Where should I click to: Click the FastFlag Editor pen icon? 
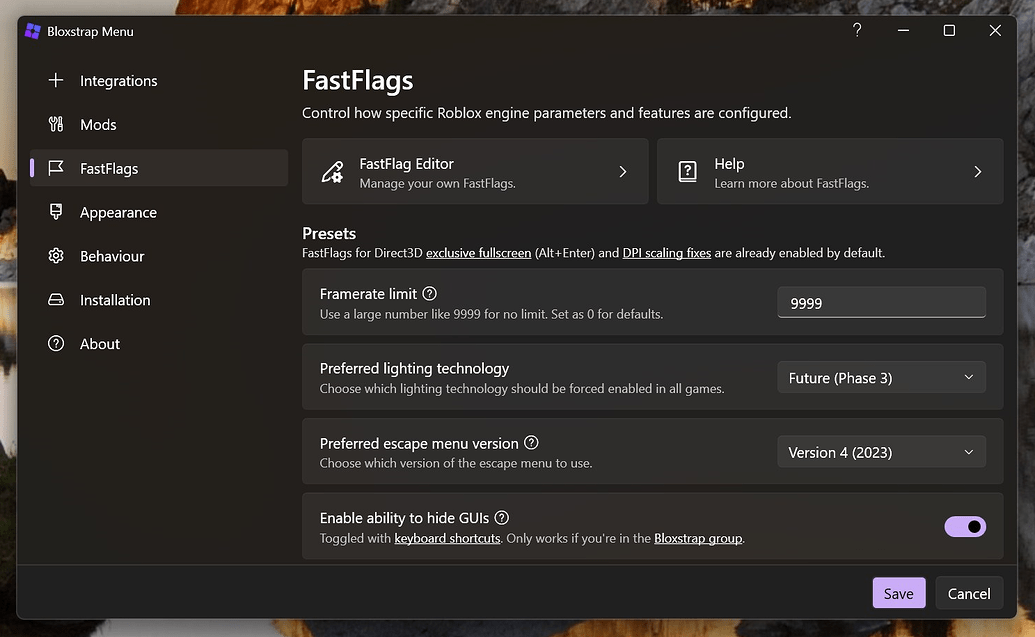[x=332, y=171]
